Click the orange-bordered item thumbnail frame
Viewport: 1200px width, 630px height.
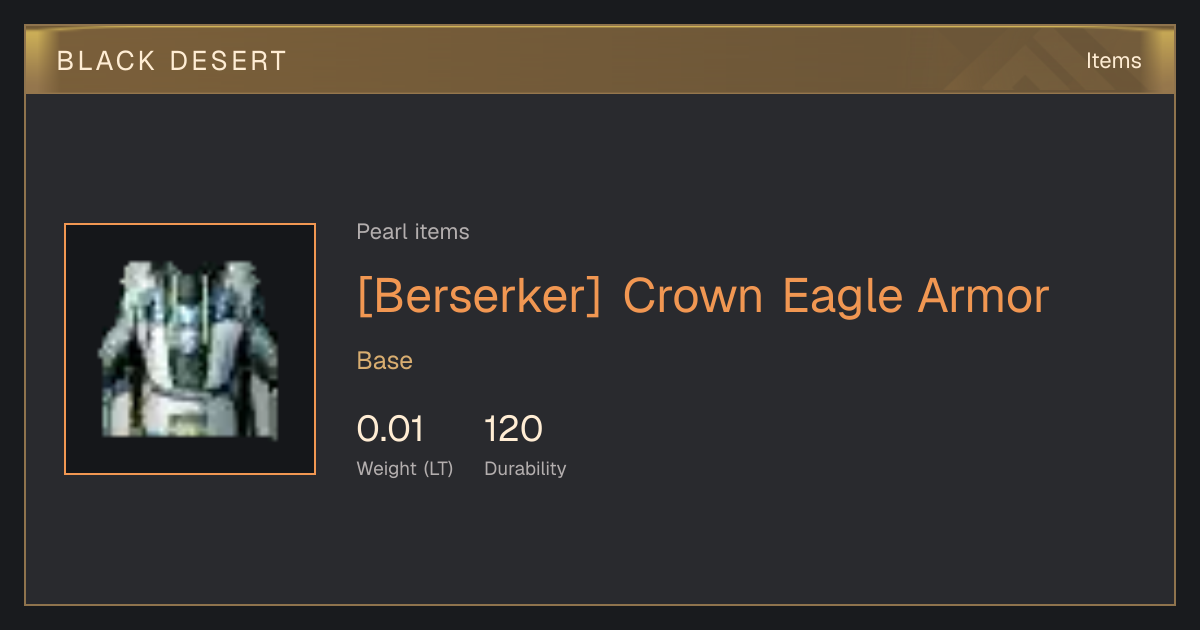[x=190, y=349]
